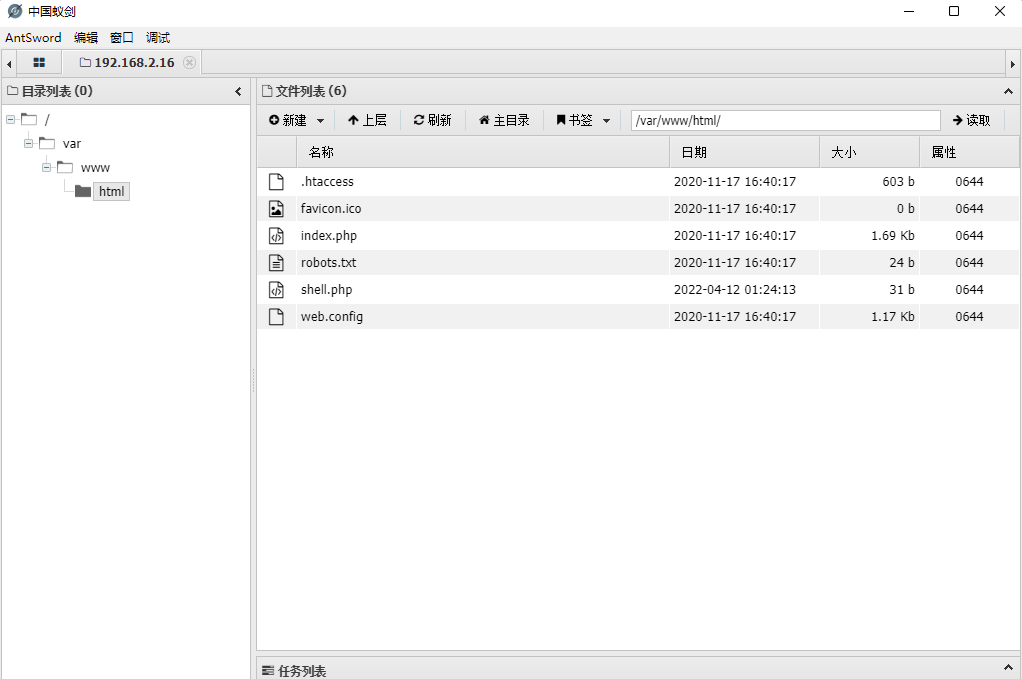This screenshot has width=1022, height=679.
Task: Select the .htaccess file name
Action: pyautogui.click(x=327, y=182)
